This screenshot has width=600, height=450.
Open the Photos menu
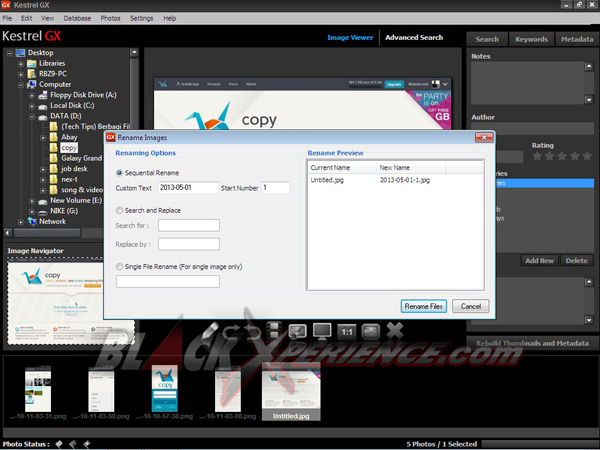(110, 18)
